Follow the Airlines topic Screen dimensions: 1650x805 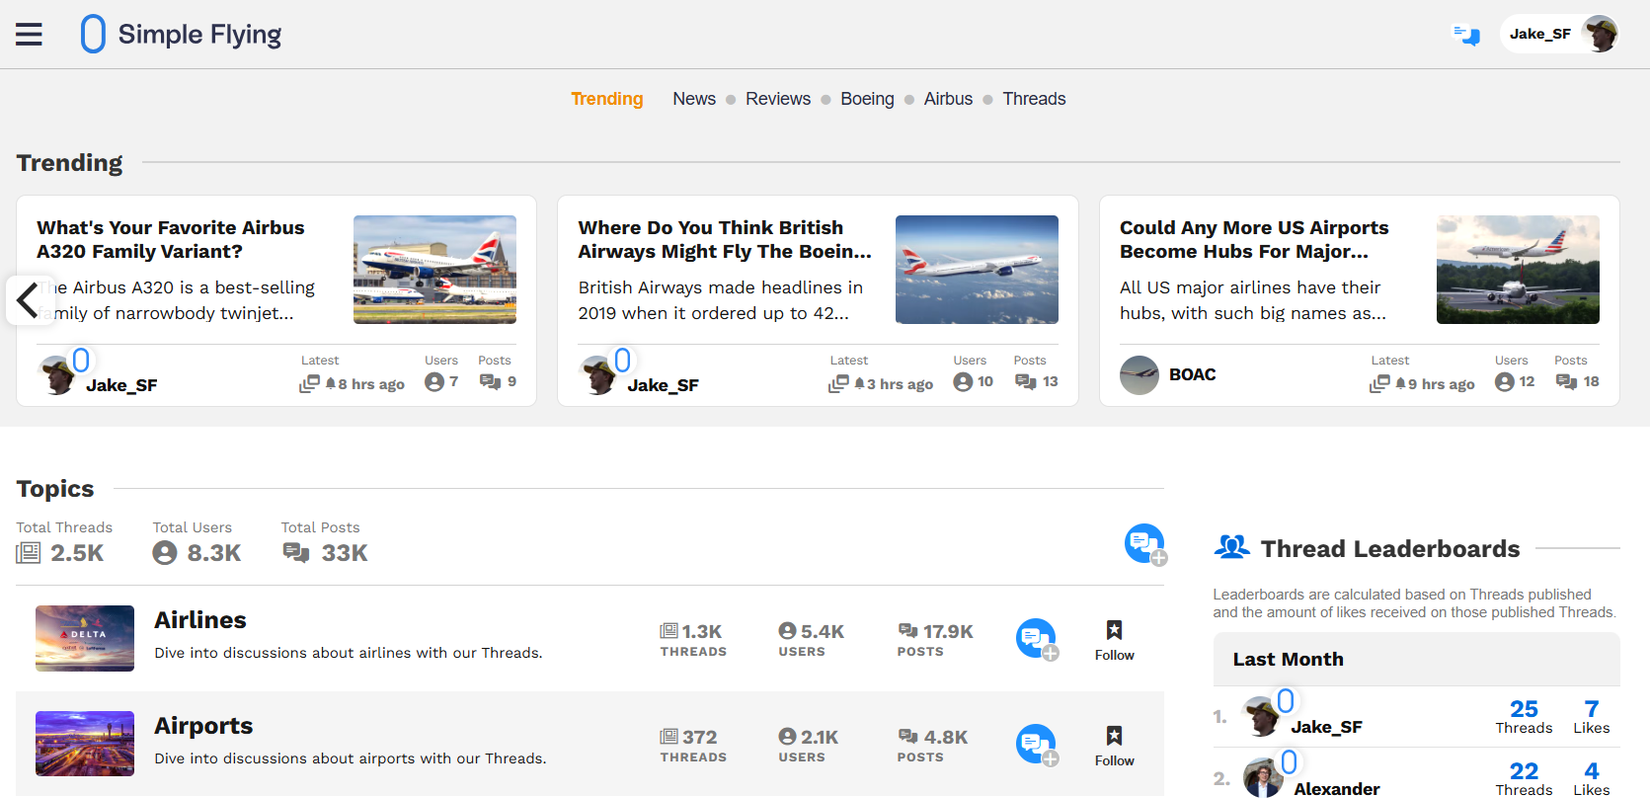tap(1114, 641)
